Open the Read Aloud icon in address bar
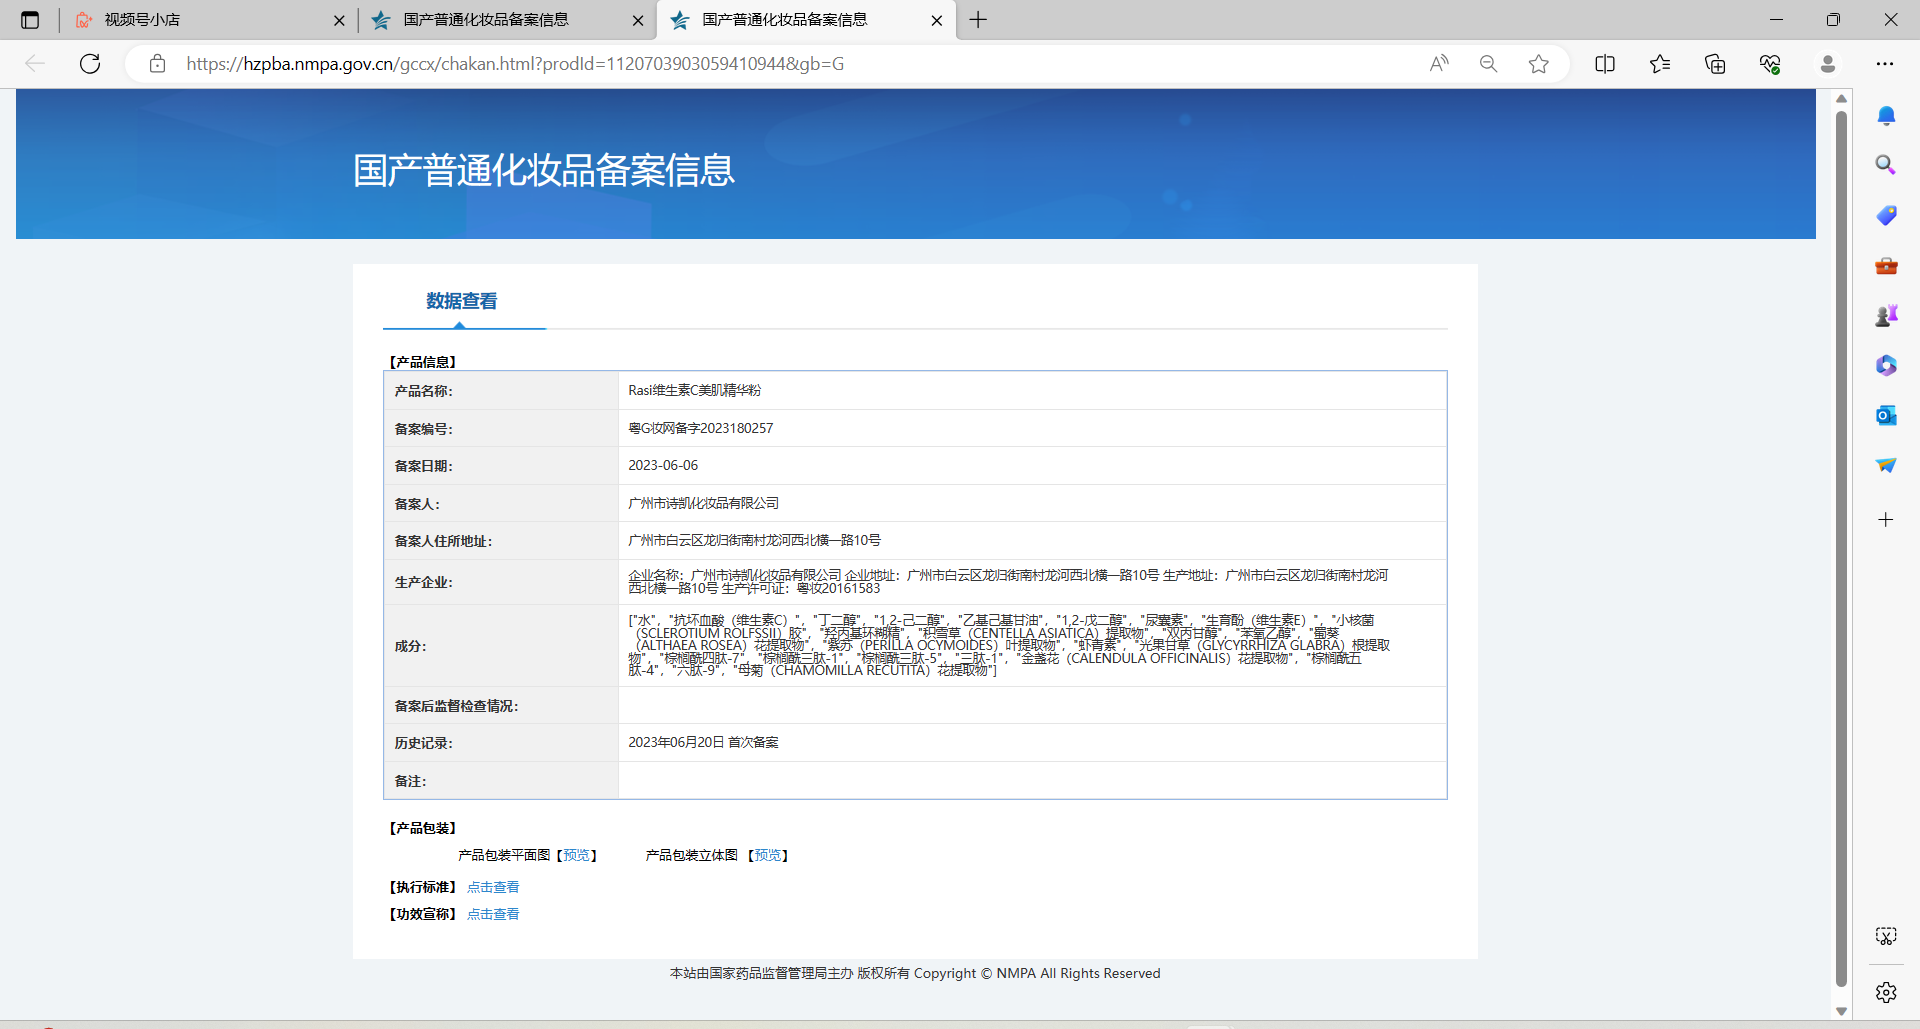1920x1029 pixels. pyautogui.click(x=1439, y=64)
